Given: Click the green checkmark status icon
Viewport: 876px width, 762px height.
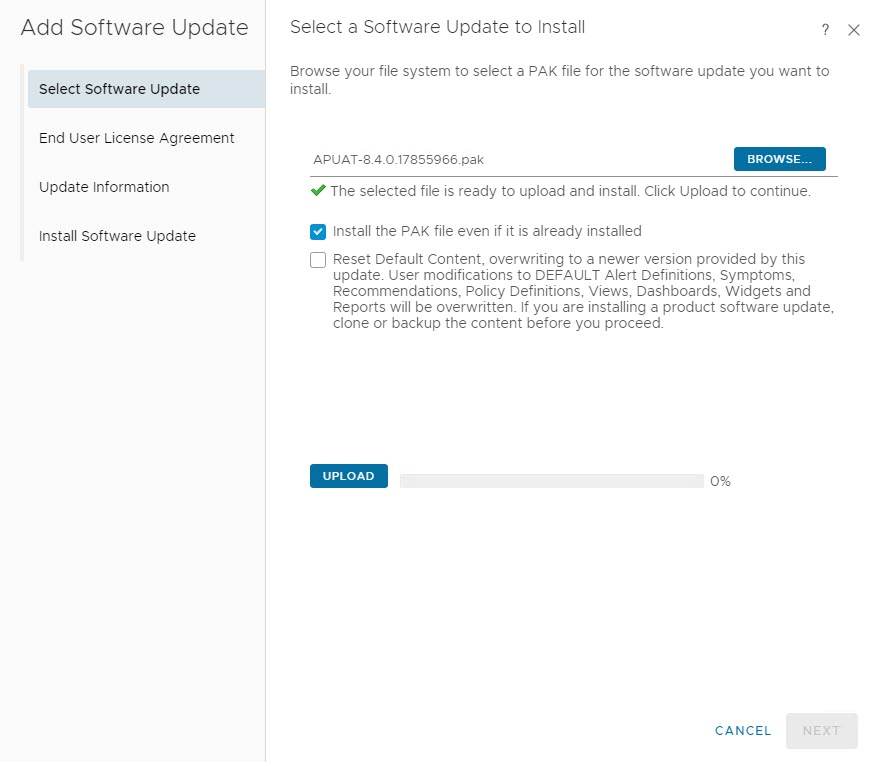Looking at the screenshot, I should pyautogui.click(x=318, y=190).
